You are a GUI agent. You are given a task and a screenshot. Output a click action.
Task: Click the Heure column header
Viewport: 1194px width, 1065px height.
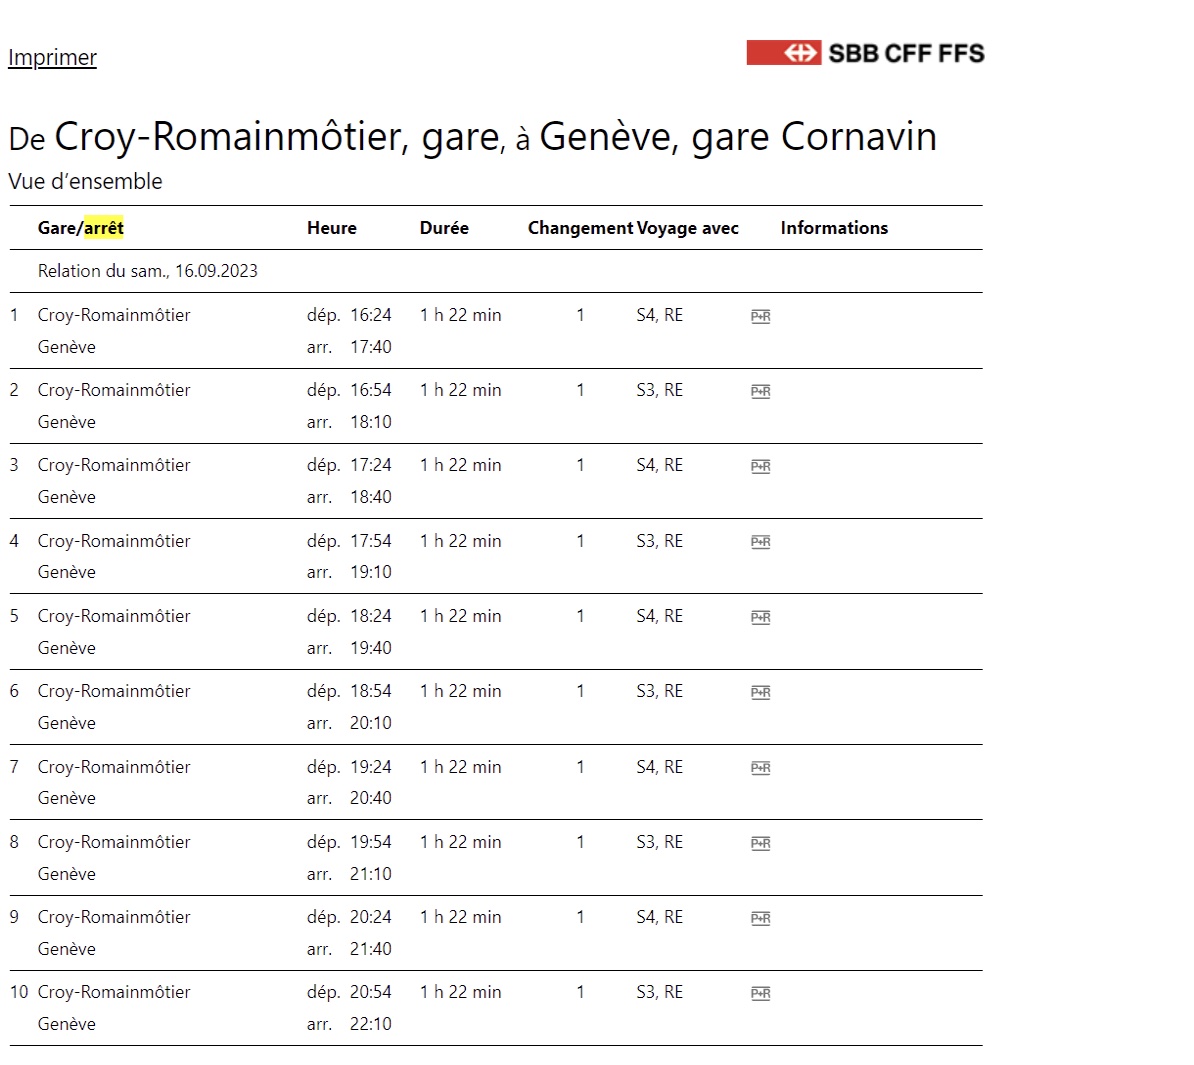(331, 228)
